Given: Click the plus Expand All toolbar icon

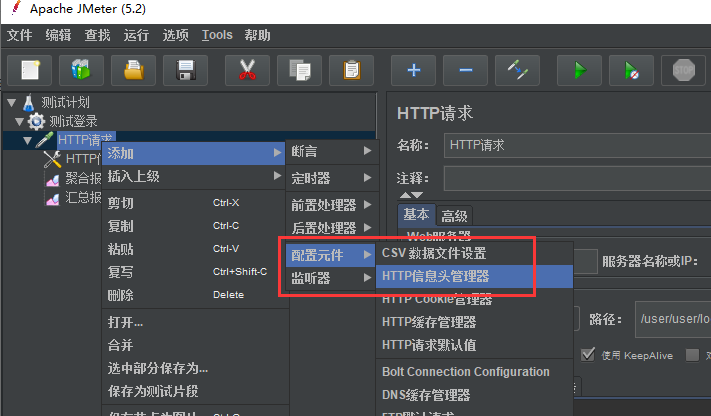Looking at the screenshot, I should click(413, 70).
